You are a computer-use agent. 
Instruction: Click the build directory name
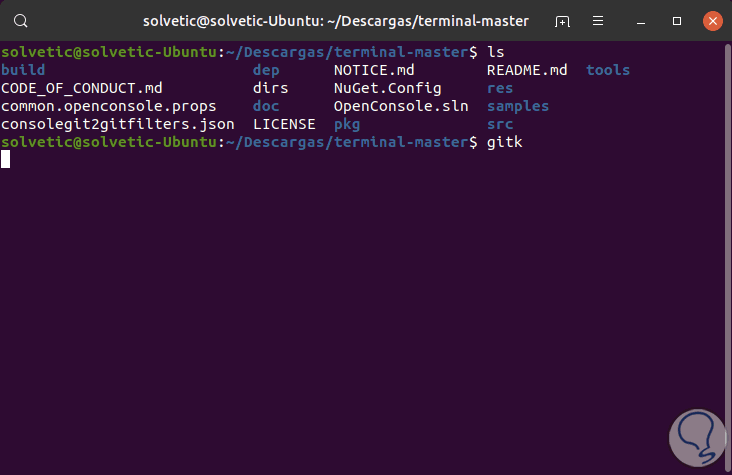[23, 70]
